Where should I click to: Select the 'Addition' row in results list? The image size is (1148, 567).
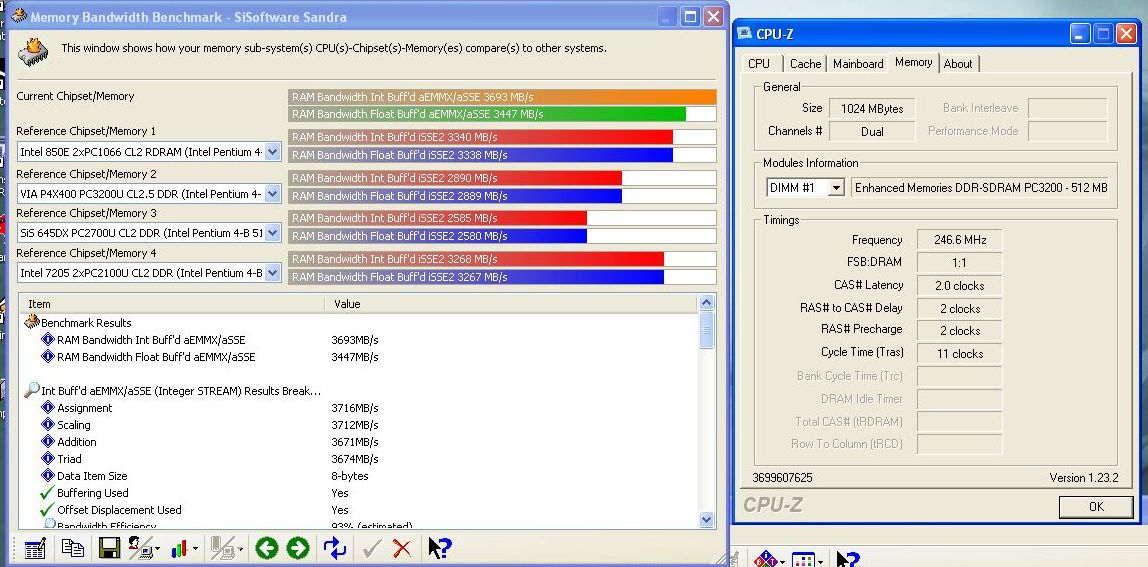[x=360, y=442]
